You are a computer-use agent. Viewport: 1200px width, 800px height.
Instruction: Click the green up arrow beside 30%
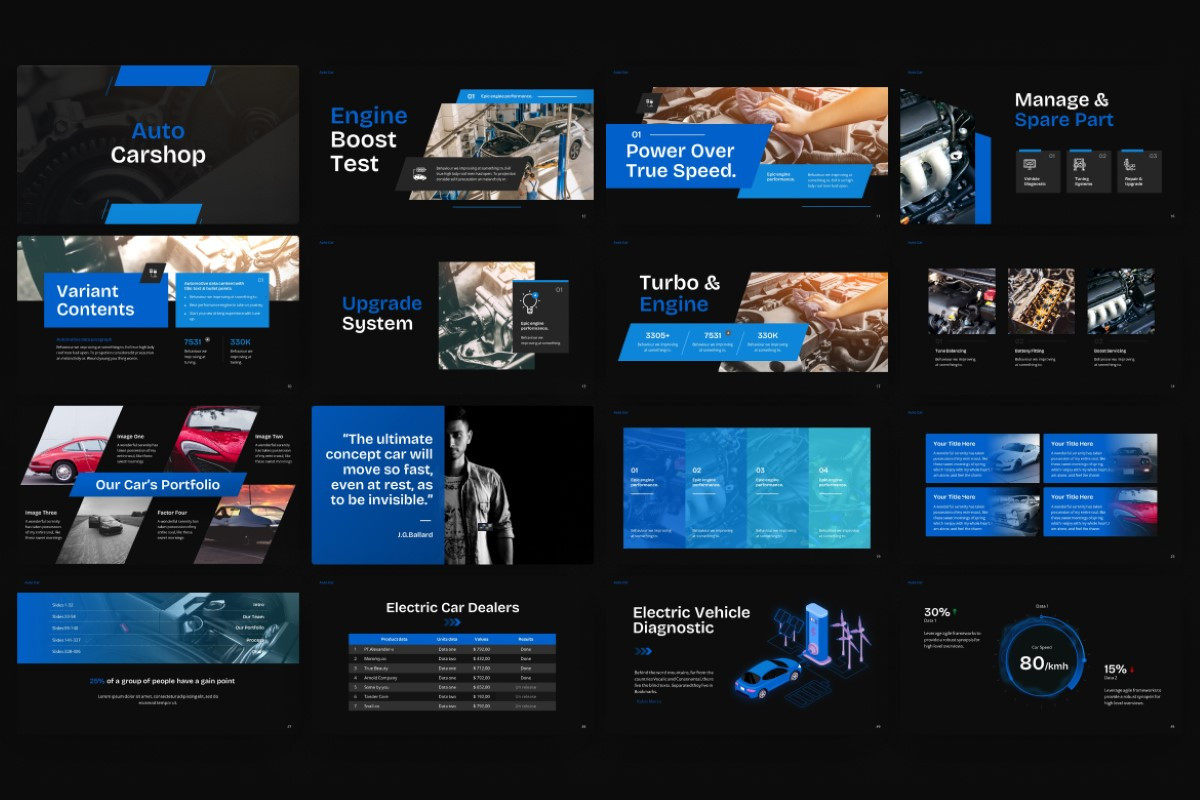pyautogui.click(x=954, y=611)
